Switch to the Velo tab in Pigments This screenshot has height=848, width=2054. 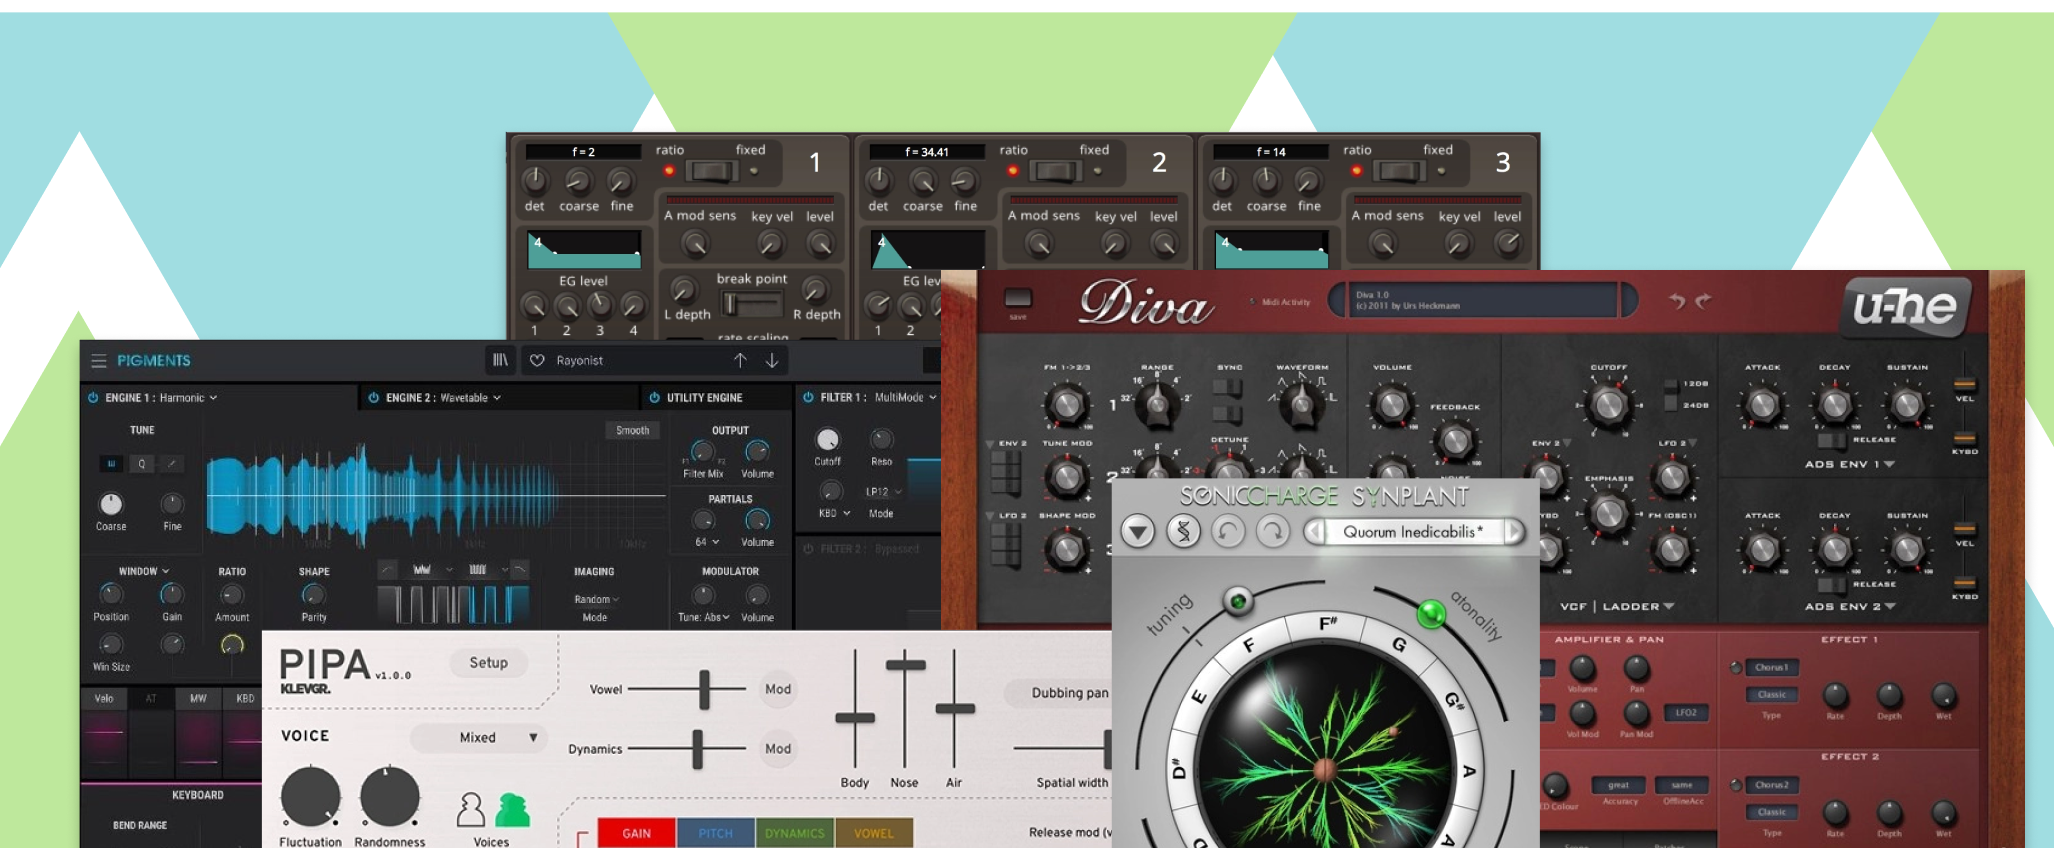(x=104, y=699)
